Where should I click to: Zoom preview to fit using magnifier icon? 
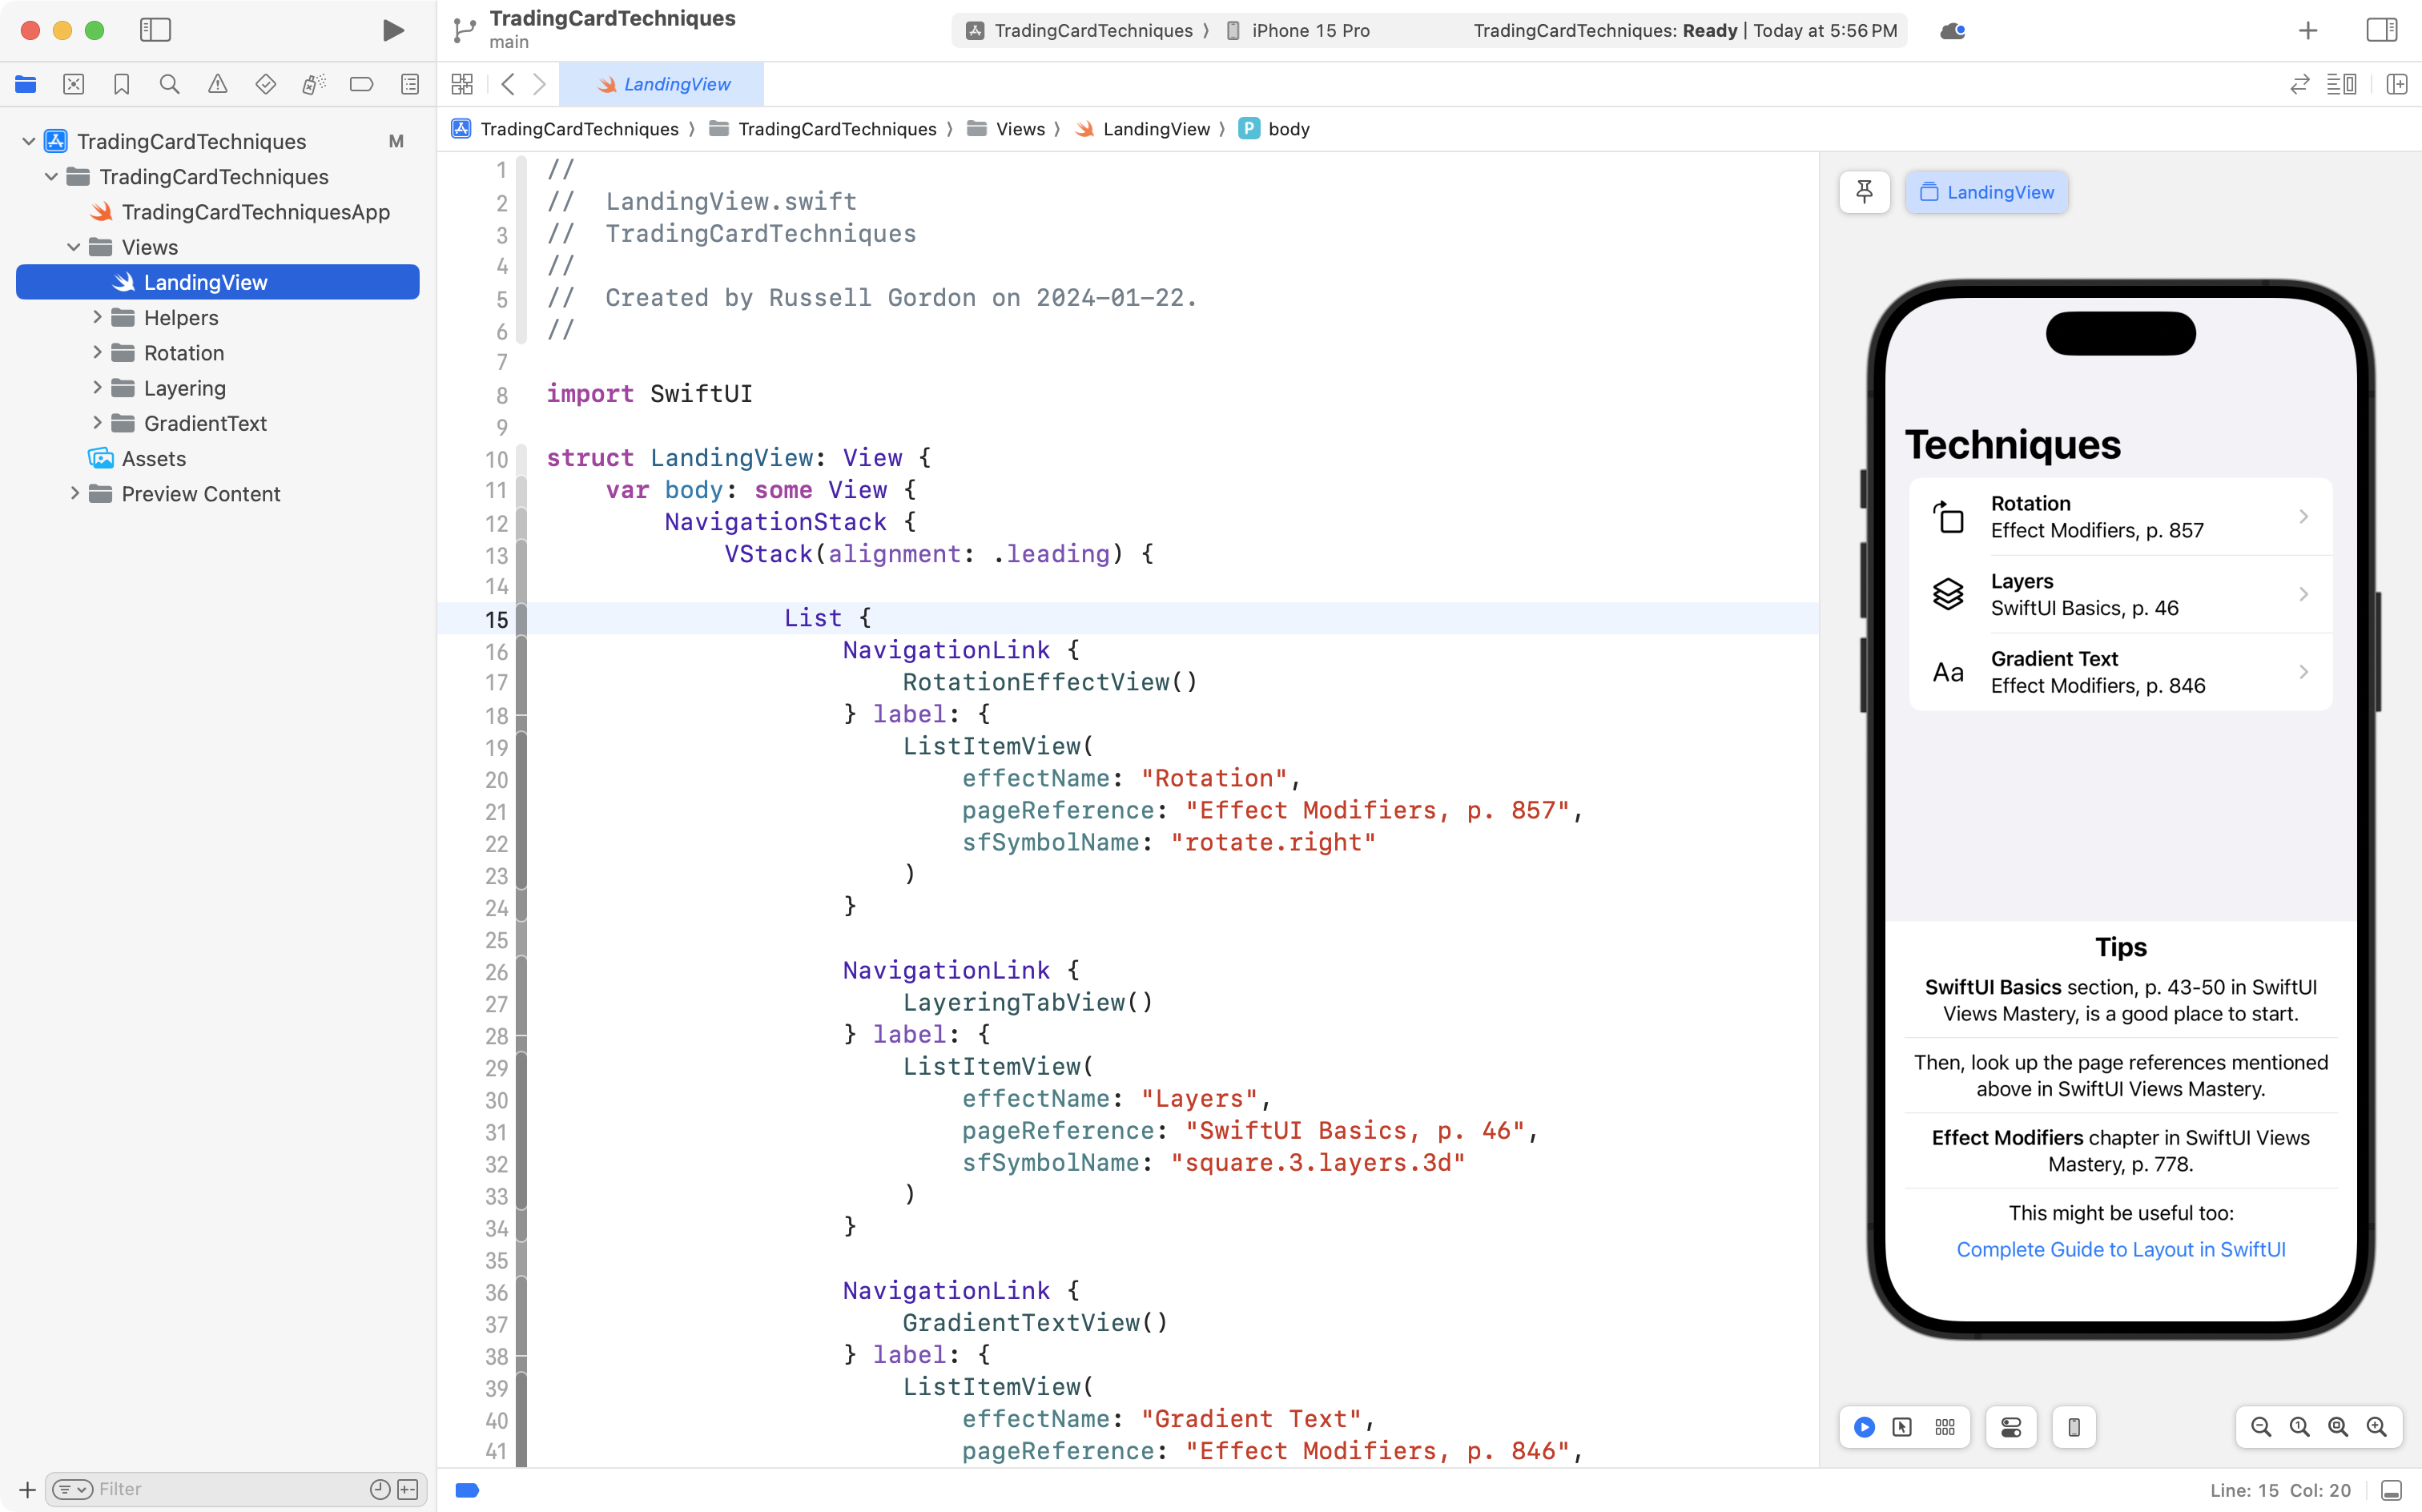2337,1427
